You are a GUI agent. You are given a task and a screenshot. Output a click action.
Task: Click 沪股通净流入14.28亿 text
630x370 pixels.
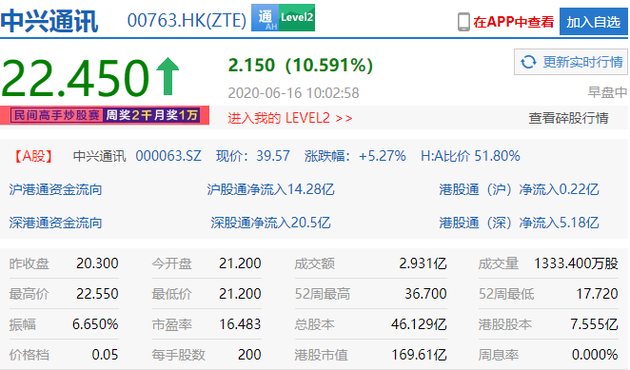(270, 189)
